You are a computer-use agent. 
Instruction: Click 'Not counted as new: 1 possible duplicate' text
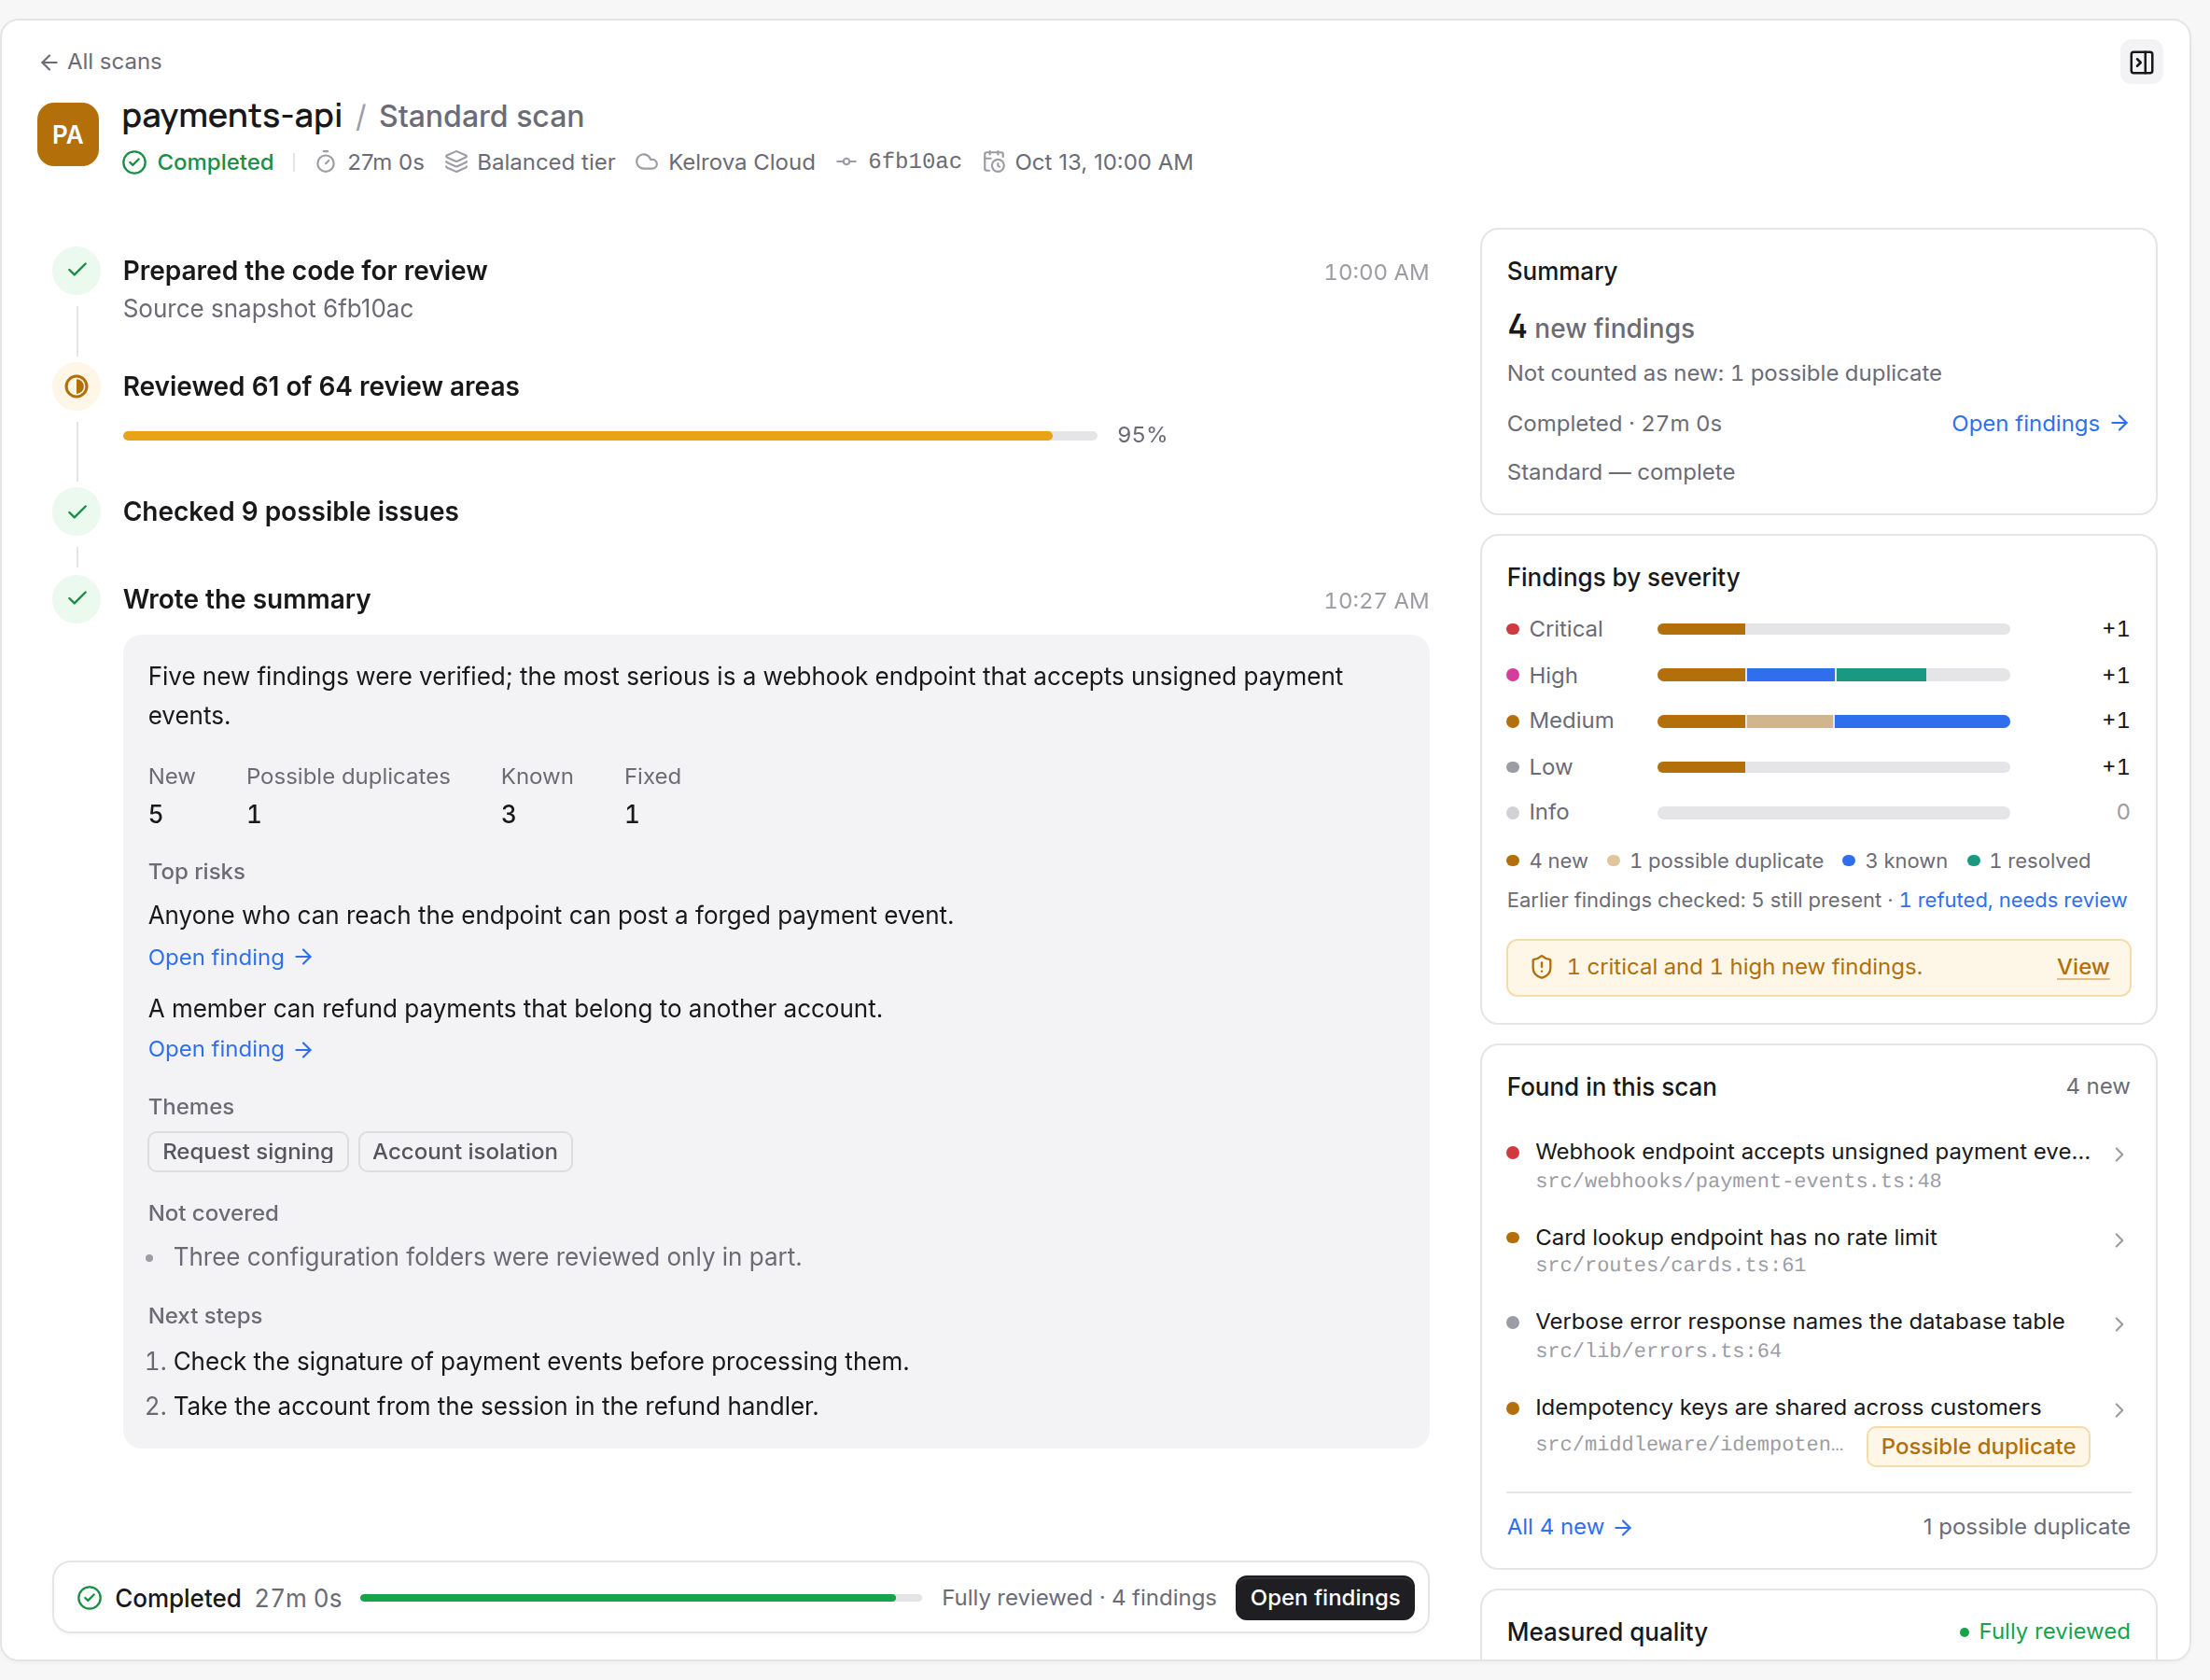click(x=1724, y=373)
